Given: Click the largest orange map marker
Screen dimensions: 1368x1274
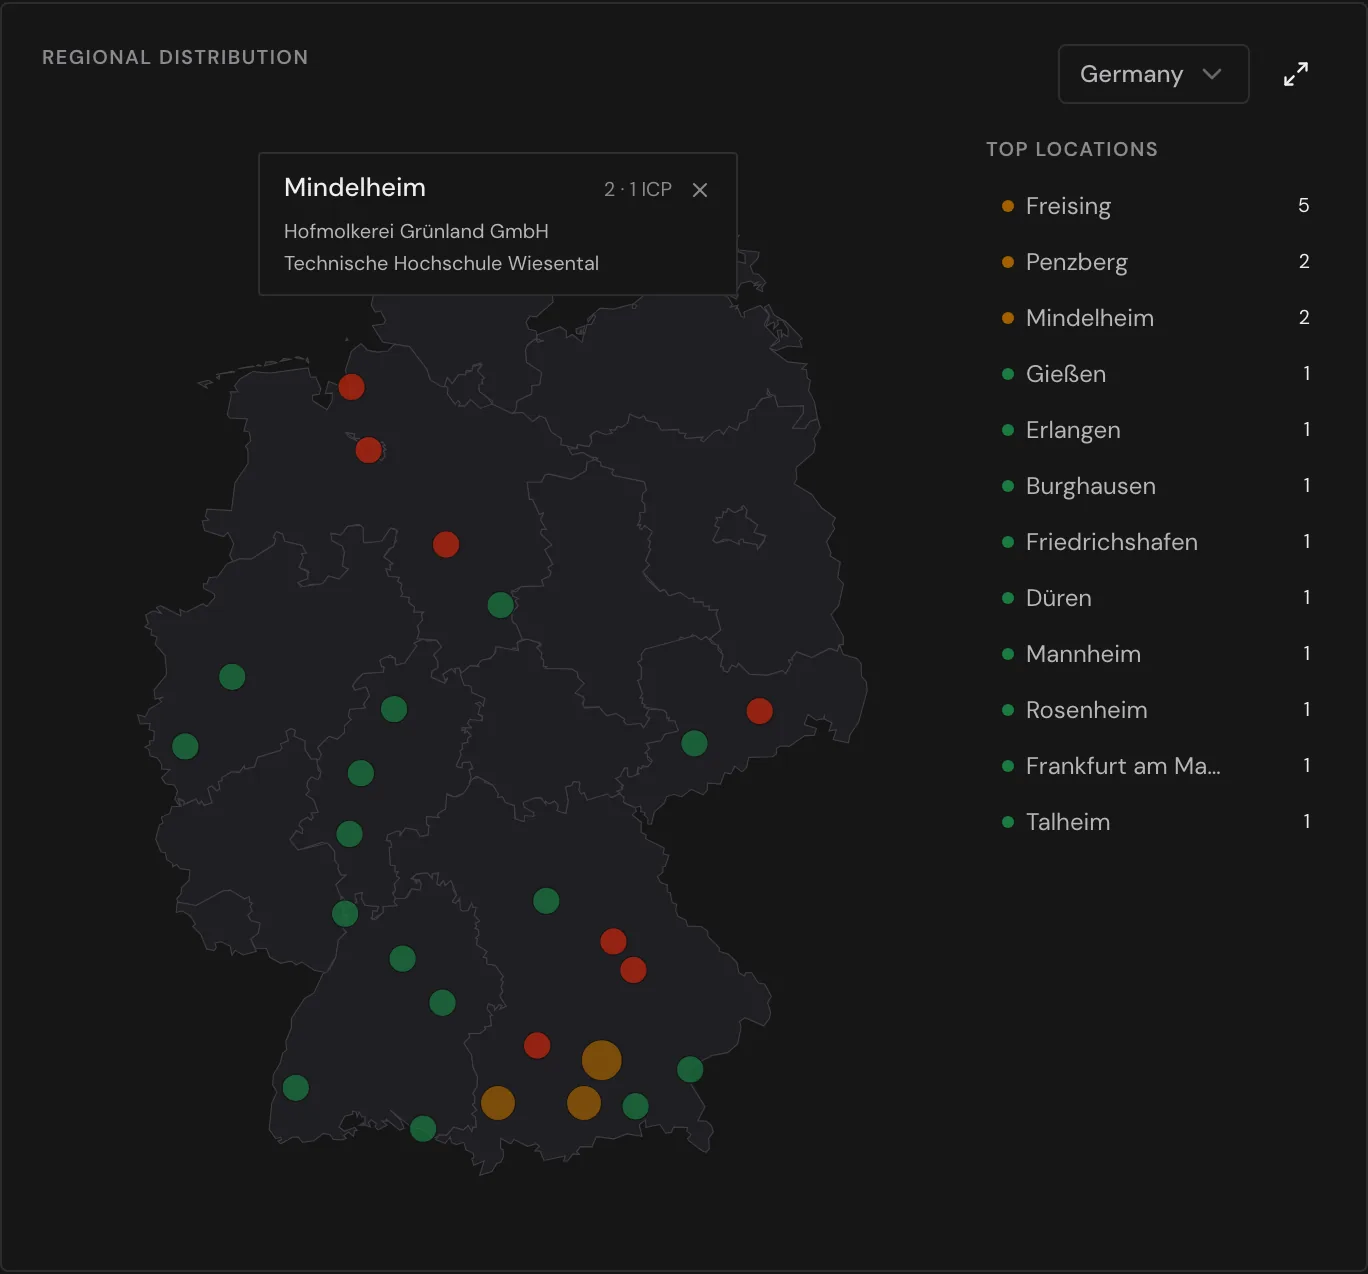Looking at the screenshot, I should coord(602,1060).
